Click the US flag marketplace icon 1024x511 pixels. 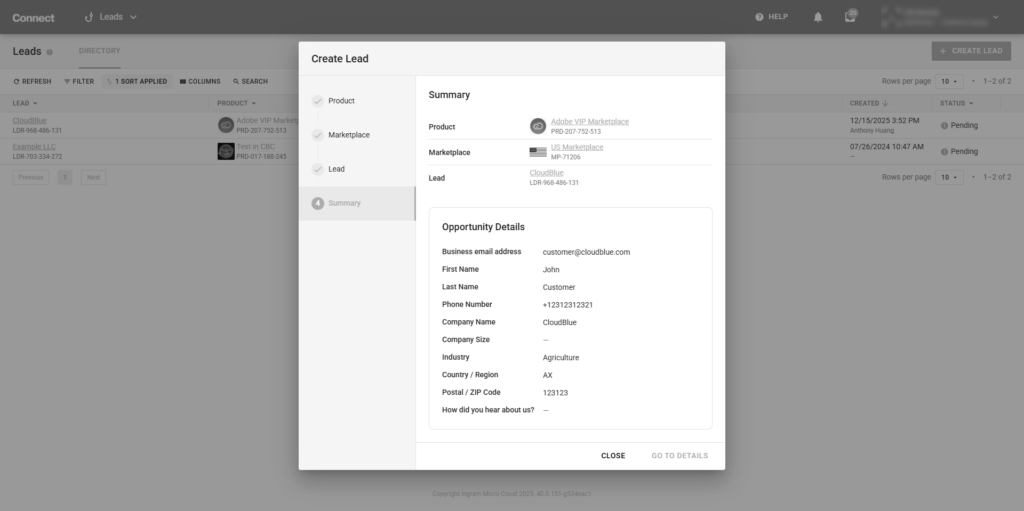pyautogui.click(x=538, y=152)
